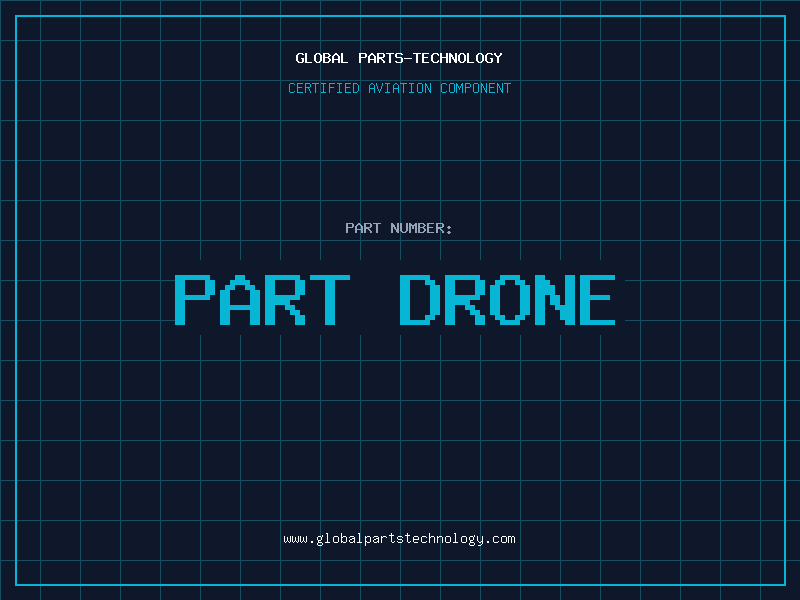Click the large letter A in PART
800x600 pixels.
click(x=240, y=300)
